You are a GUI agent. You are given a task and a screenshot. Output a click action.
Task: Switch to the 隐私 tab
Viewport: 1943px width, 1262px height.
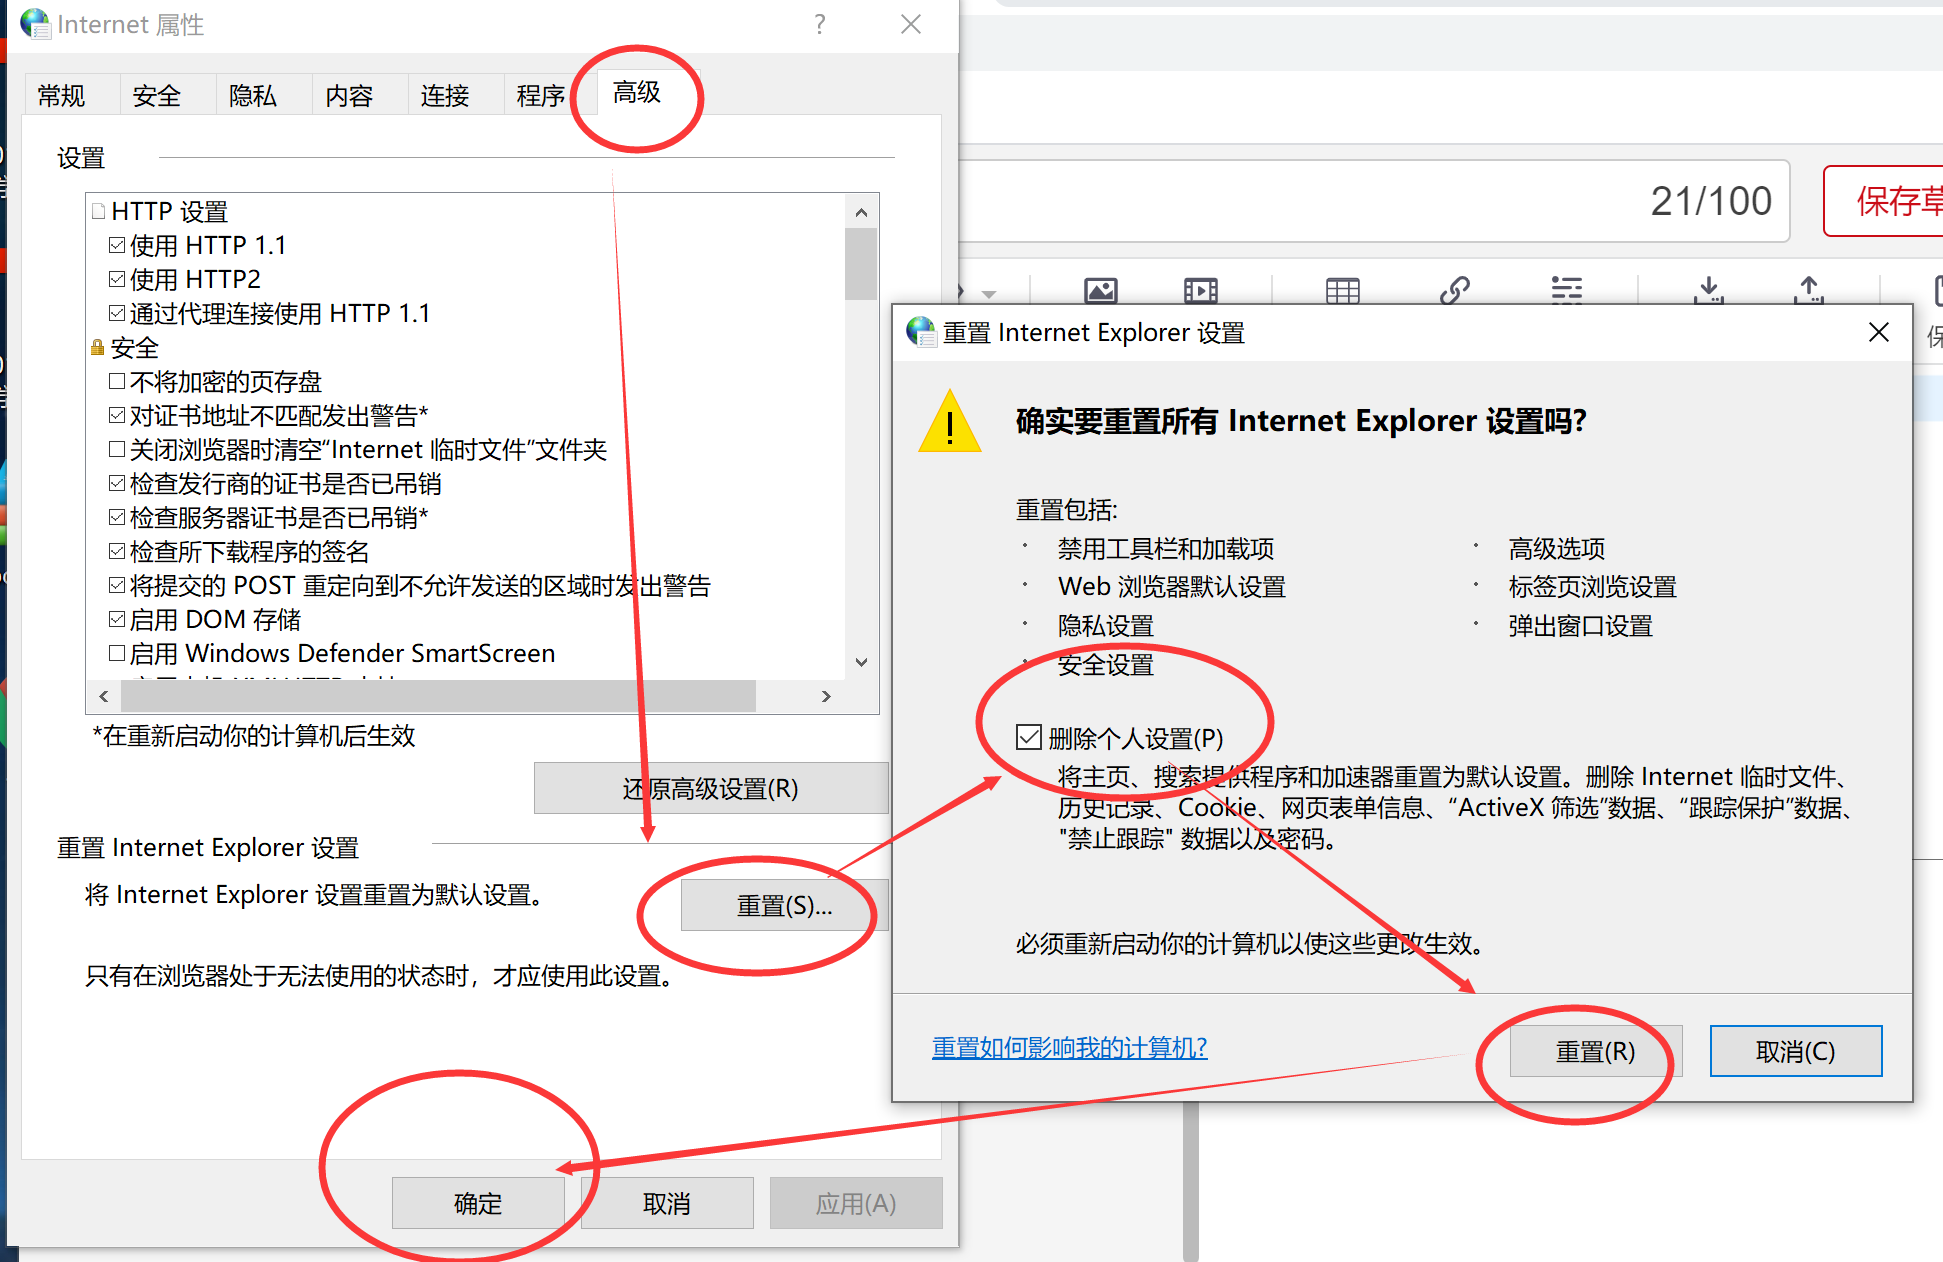(x=252, y=95)
